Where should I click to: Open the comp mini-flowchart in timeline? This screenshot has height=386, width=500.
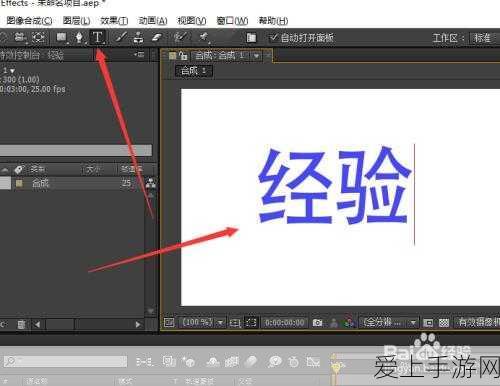144,362
